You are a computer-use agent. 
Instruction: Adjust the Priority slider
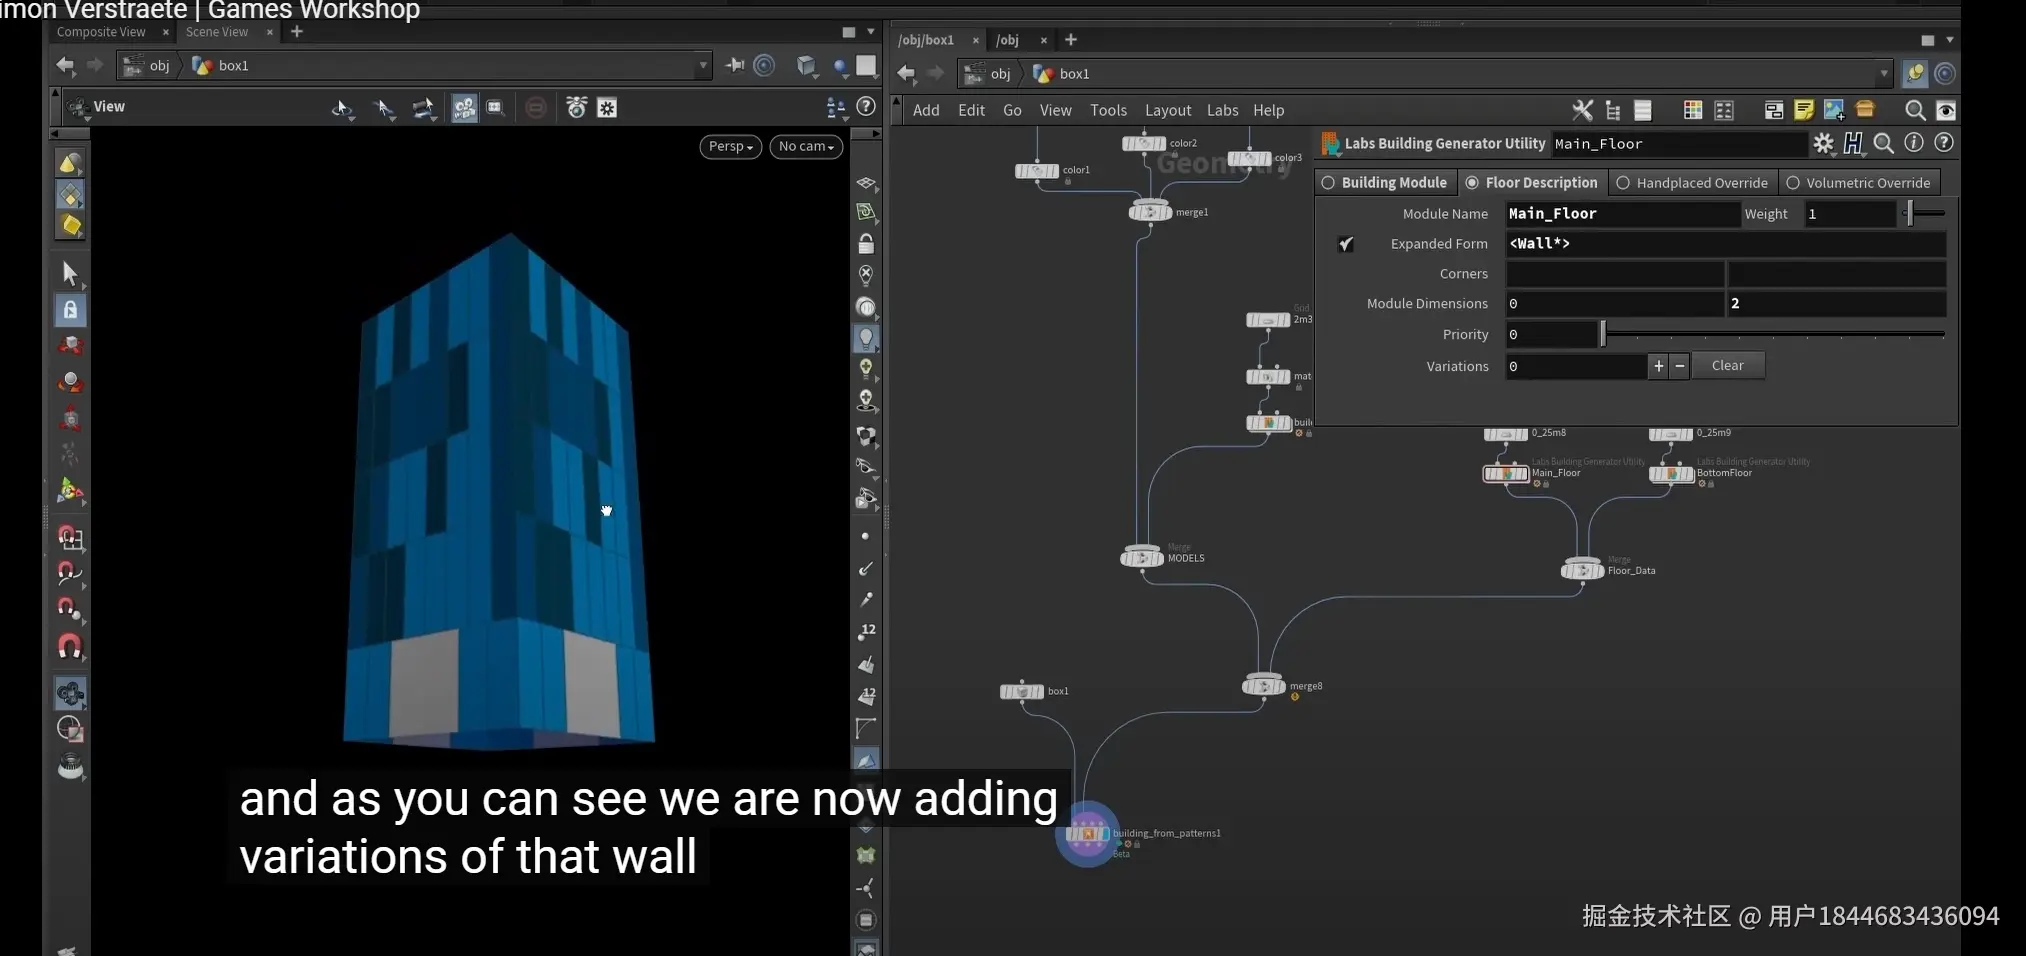point(1772,334)
